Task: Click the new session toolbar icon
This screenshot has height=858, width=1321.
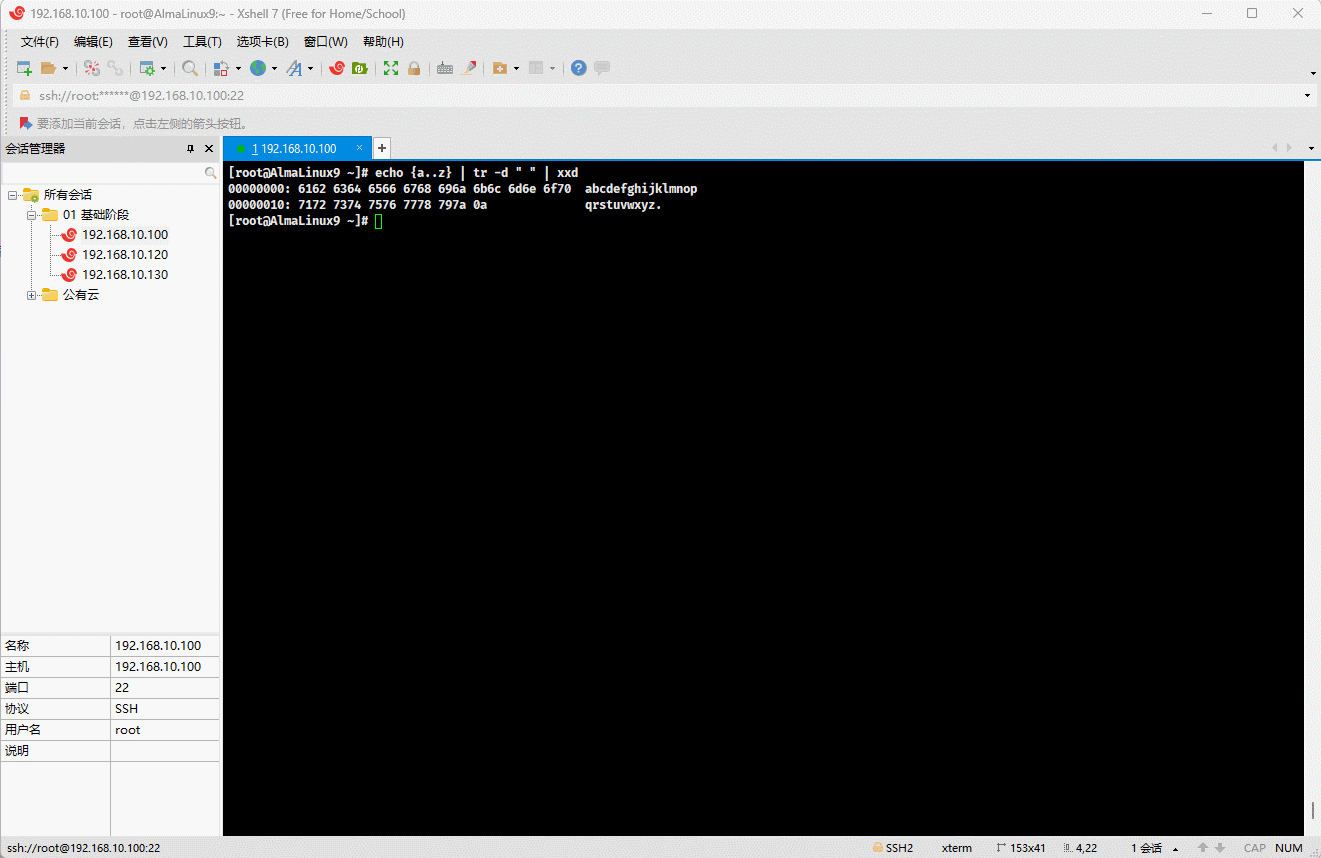Action: pos(24,68)
